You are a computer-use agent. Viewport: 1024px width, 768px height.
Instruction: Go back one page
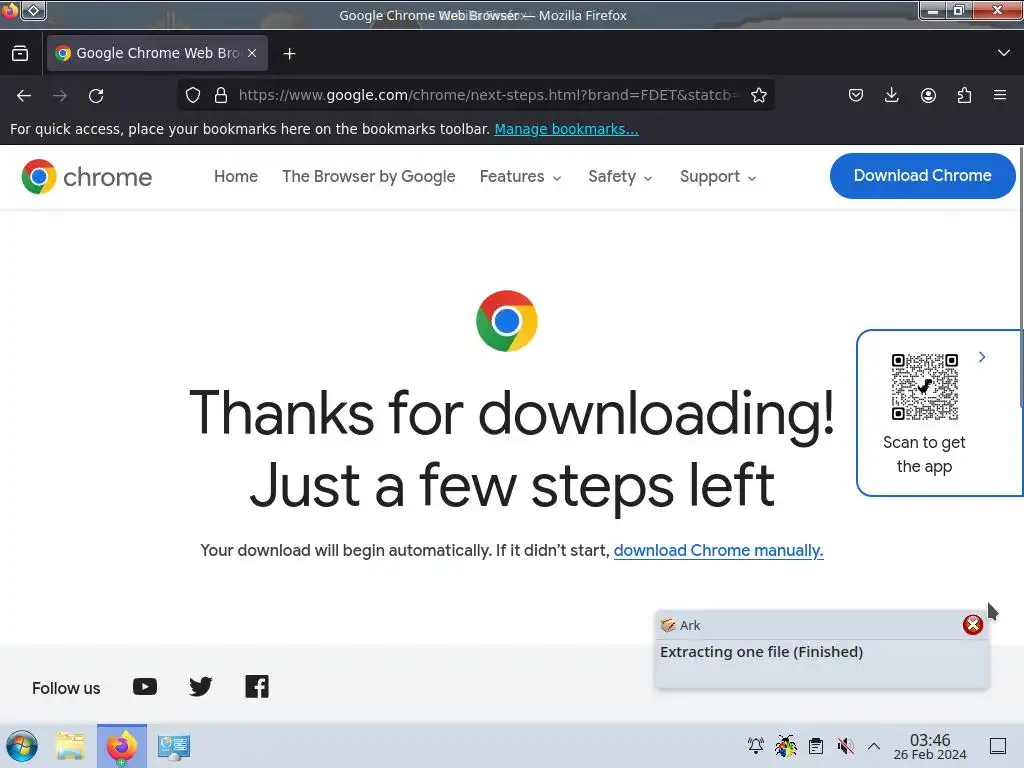tap(24, 96)
